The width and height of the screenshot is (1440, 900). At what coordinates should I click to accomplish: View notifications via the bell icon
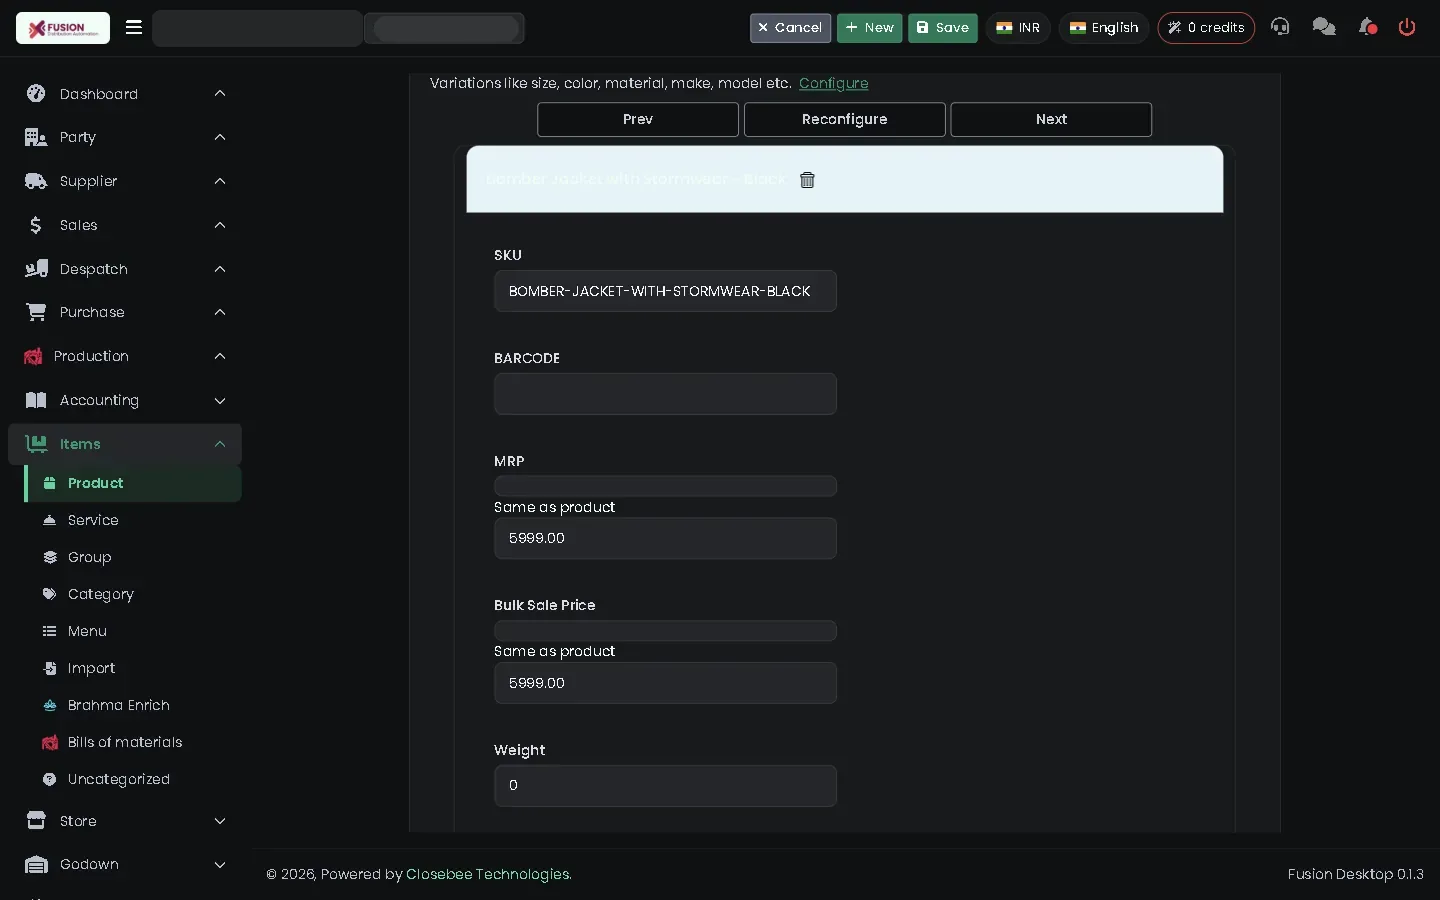(x=1367, y=27)
